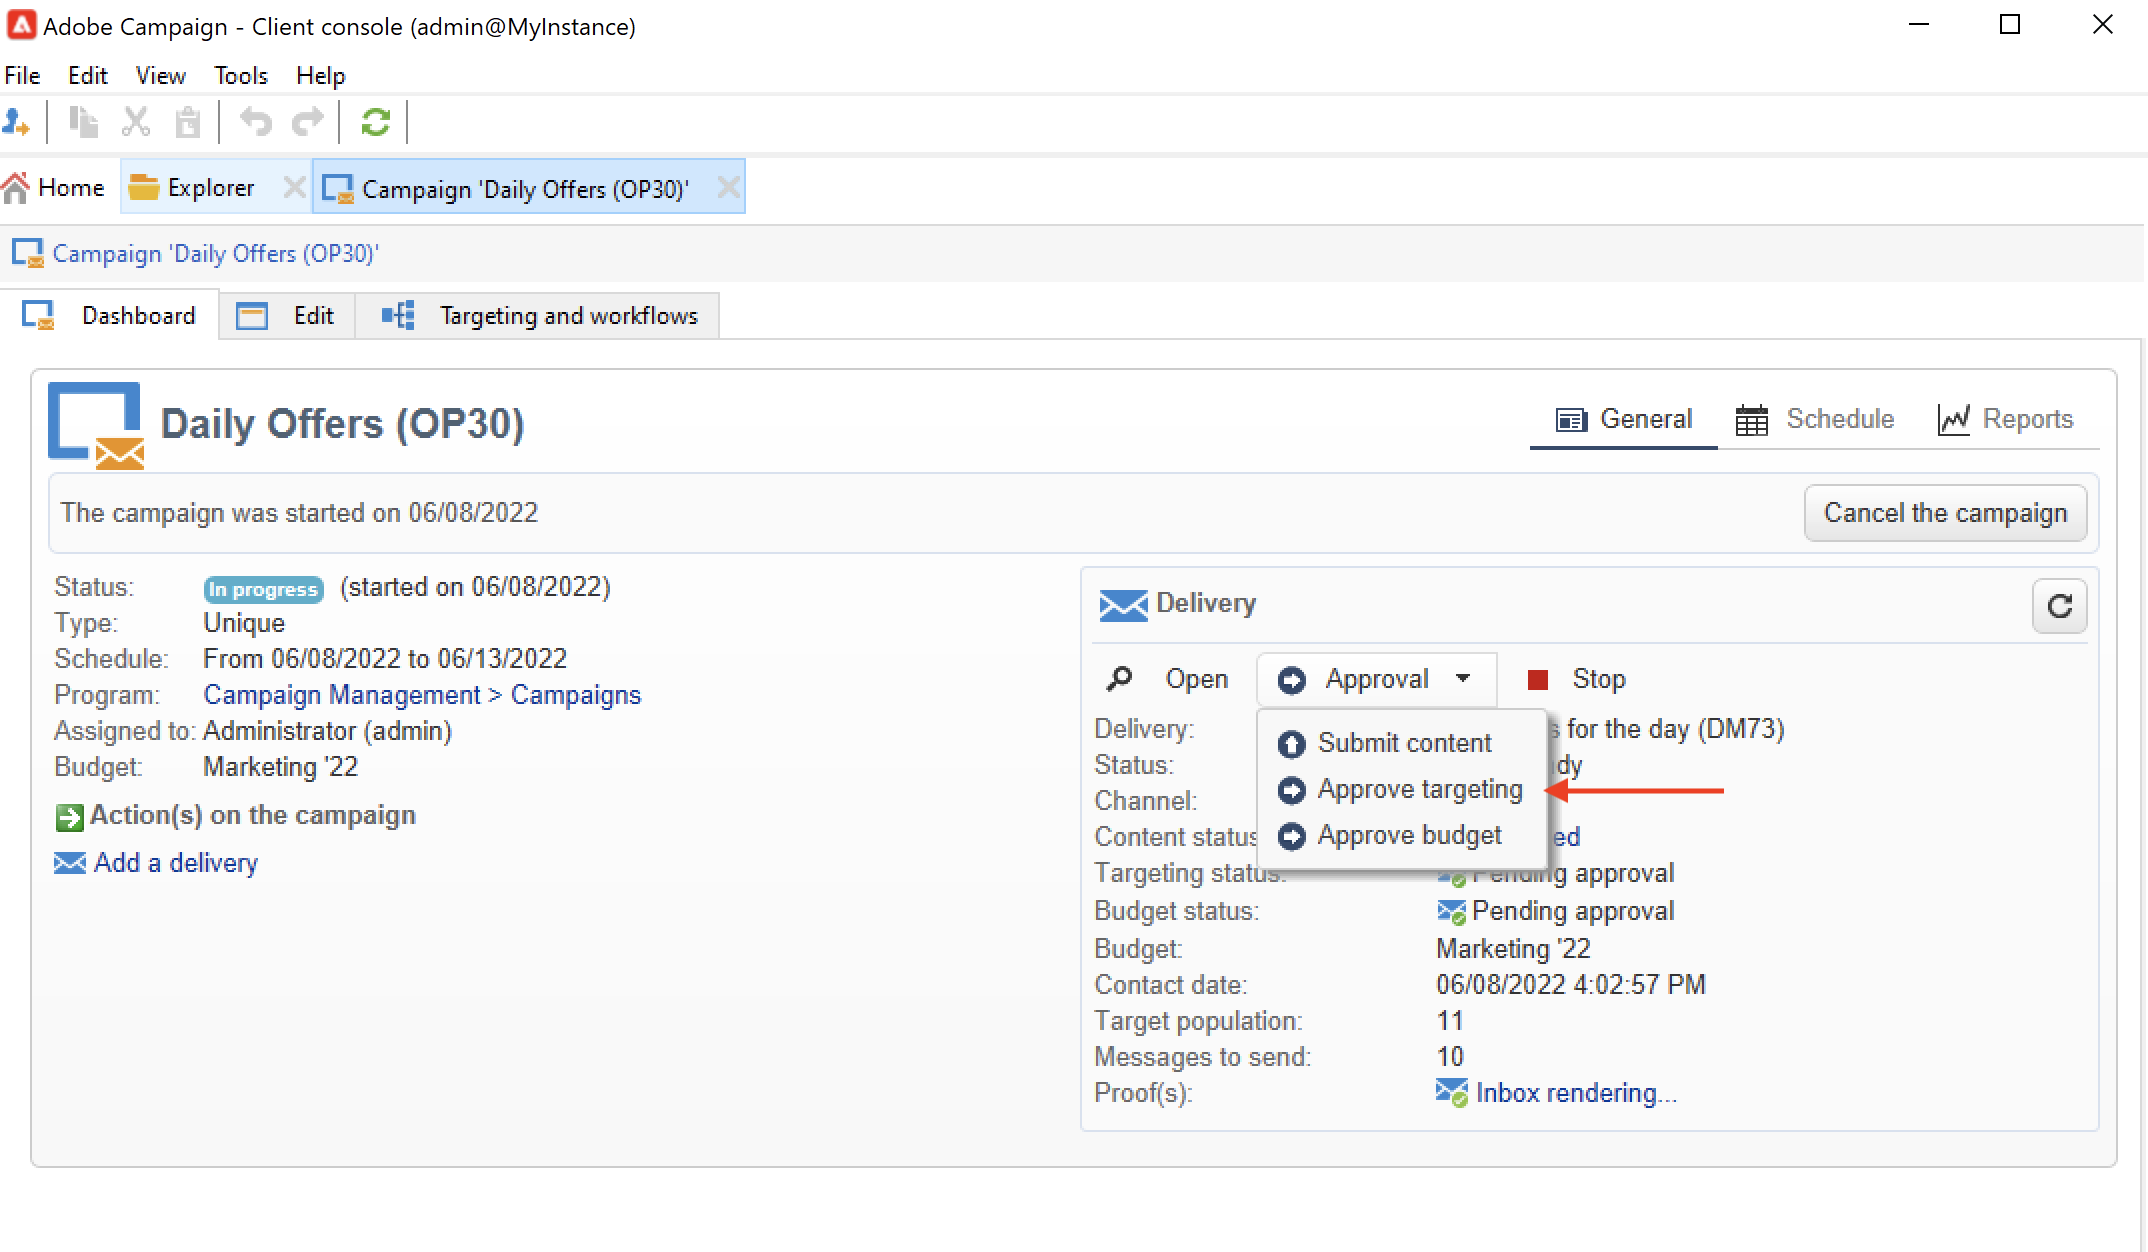Click the copy icon in the toolbar
2148x1252 pixels.
[83, 122]
